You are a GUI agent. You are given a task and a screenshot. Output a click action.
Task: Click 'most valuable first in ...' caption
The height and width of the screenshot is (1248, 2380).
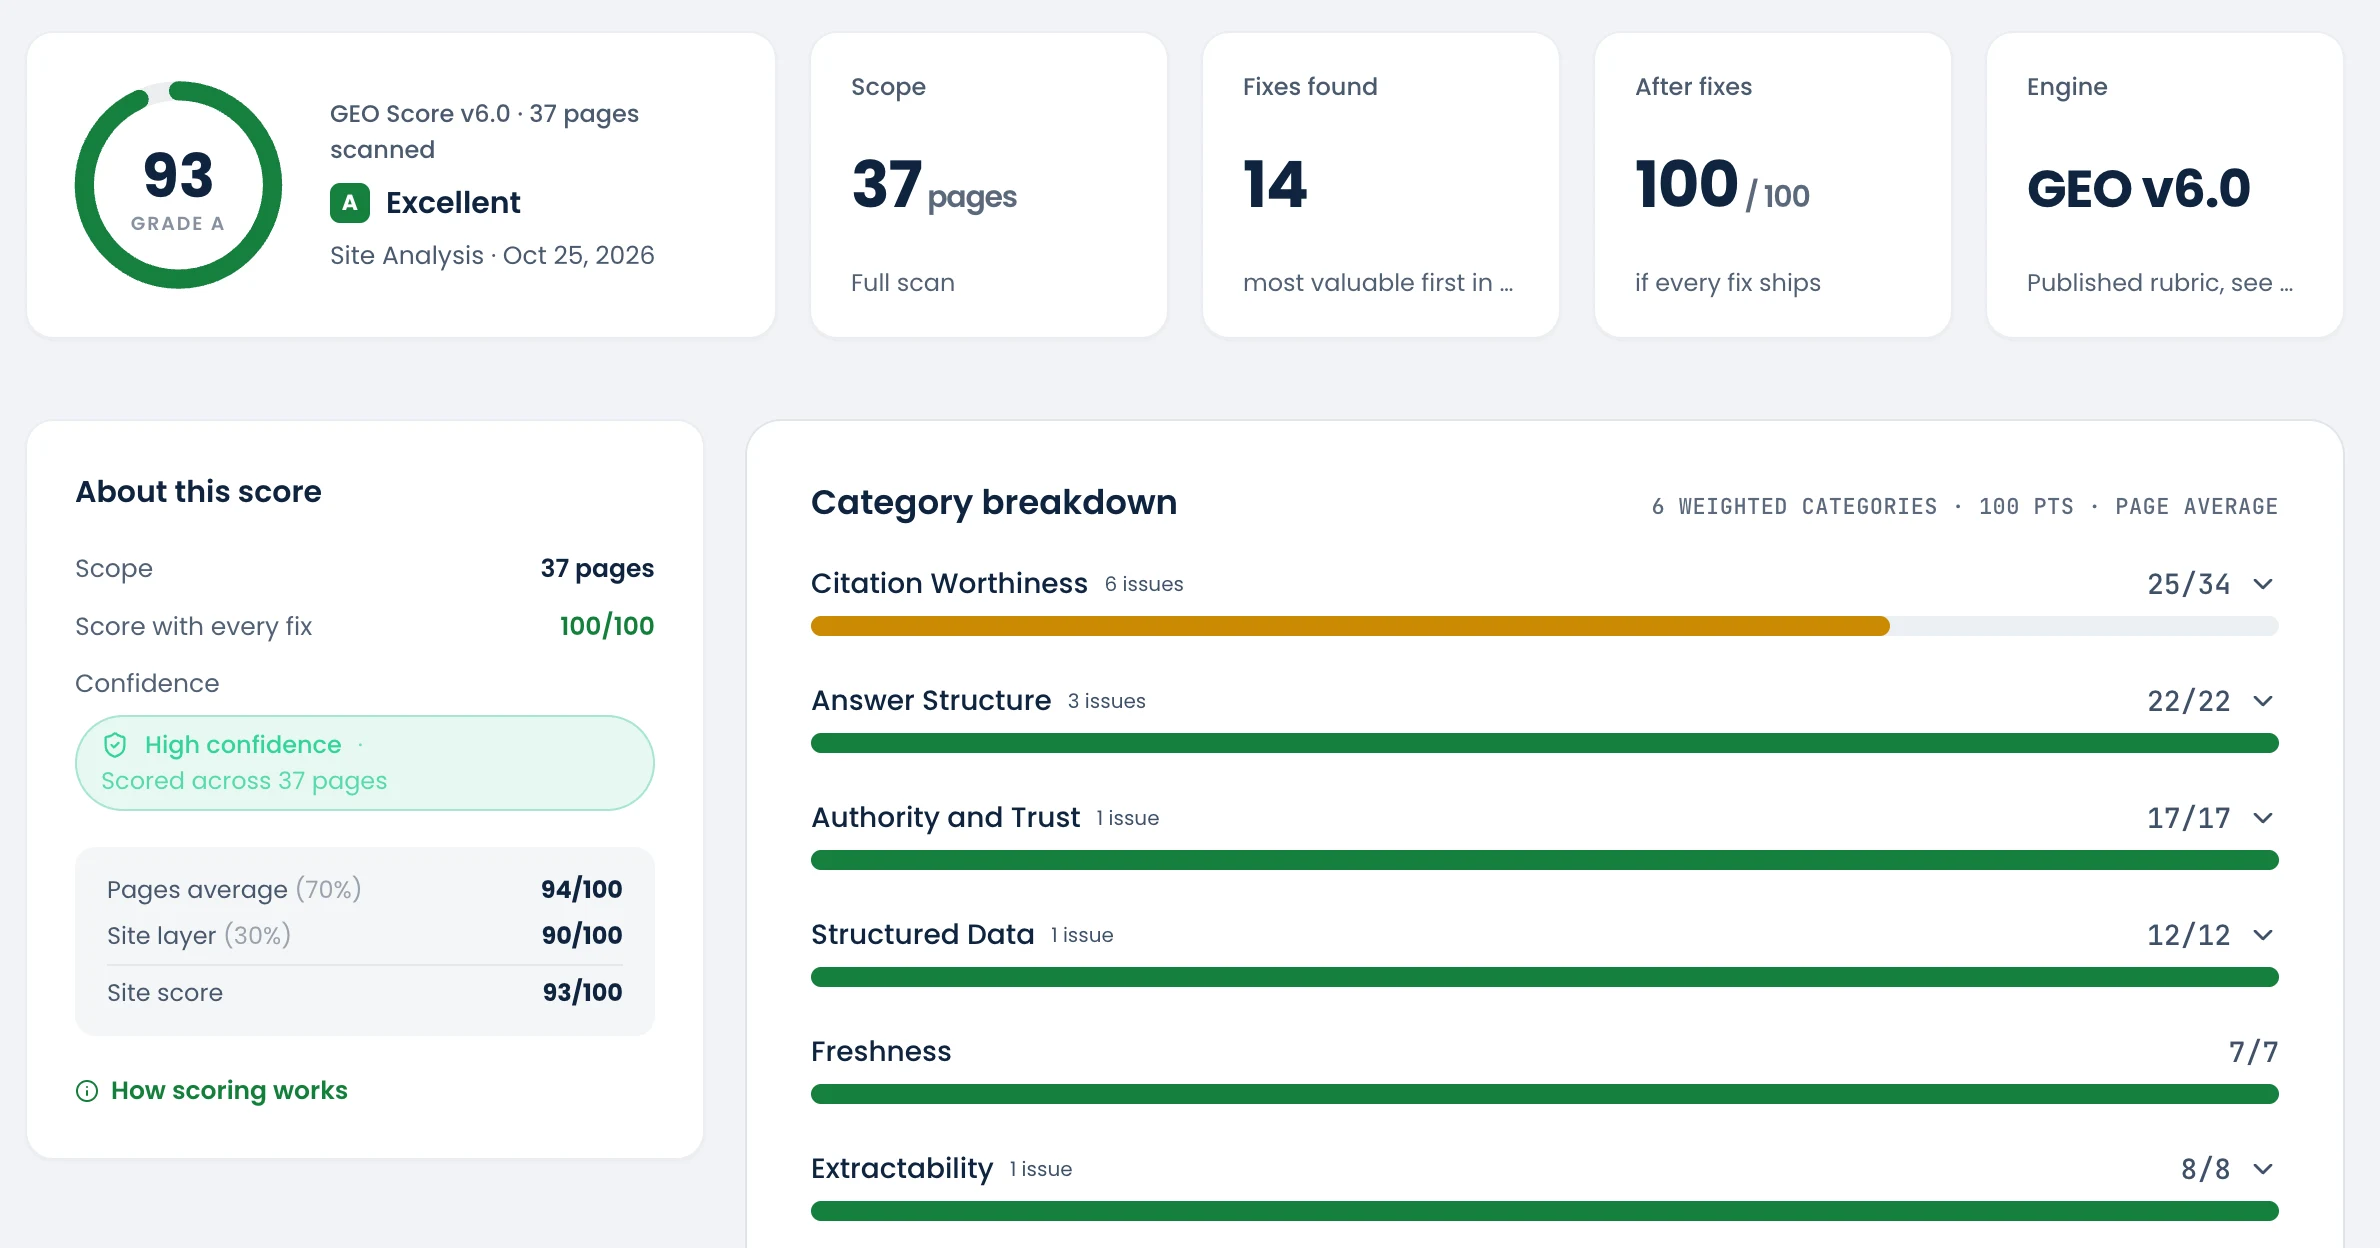(x=1378, y=283)
